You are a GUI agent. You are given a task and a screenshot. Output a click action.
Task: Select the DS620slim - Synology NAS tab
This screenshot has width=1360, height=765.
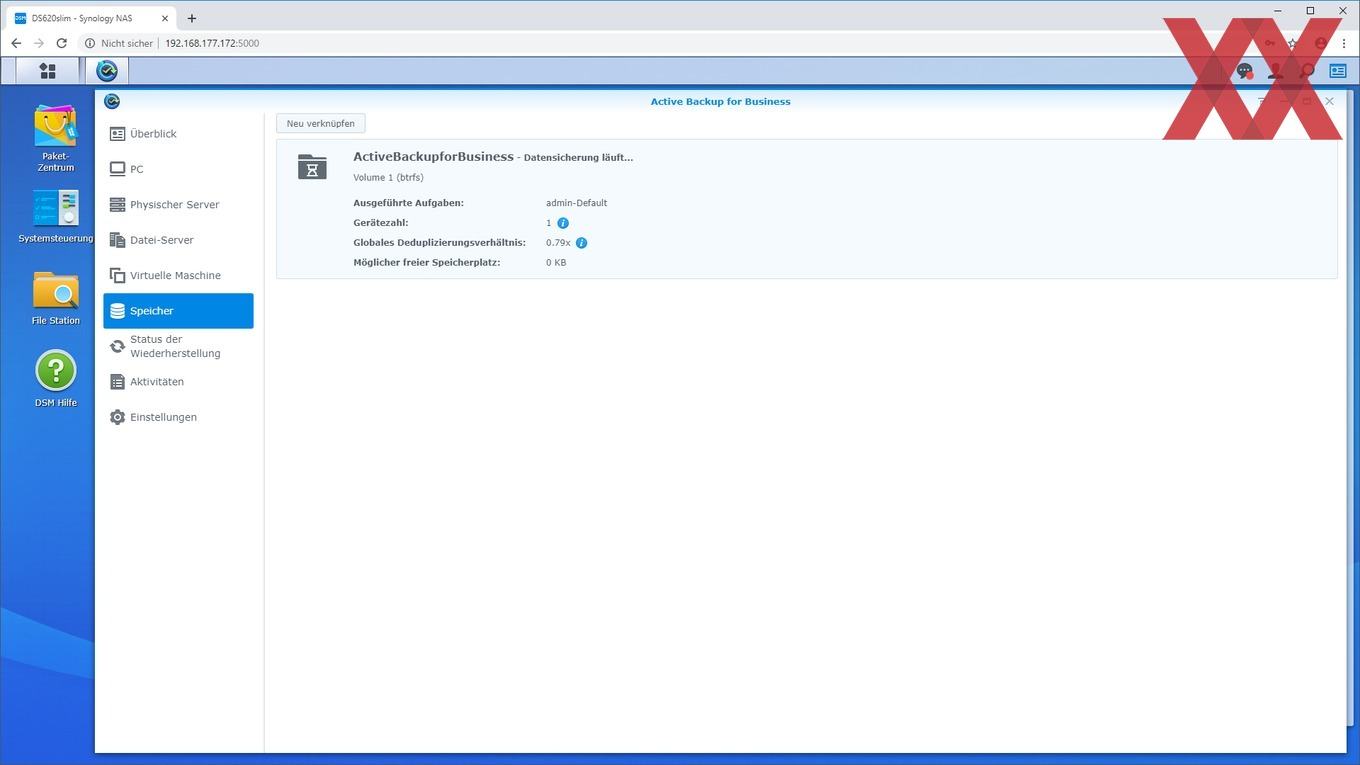coord(92,18)
